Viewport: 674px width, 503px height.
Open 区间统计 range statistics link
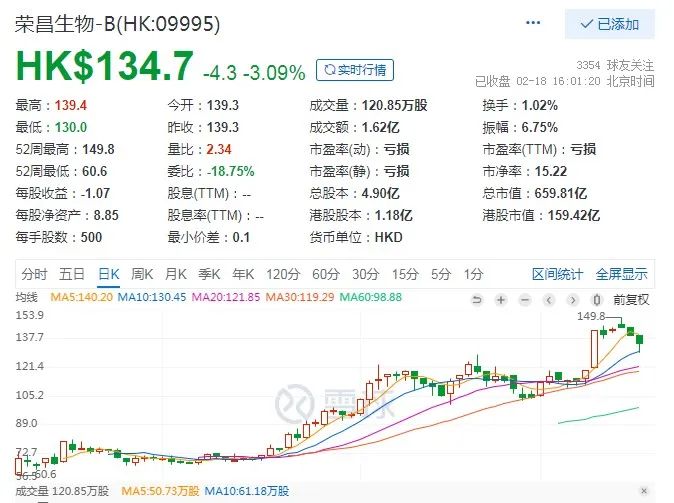(x=558, y=274)
